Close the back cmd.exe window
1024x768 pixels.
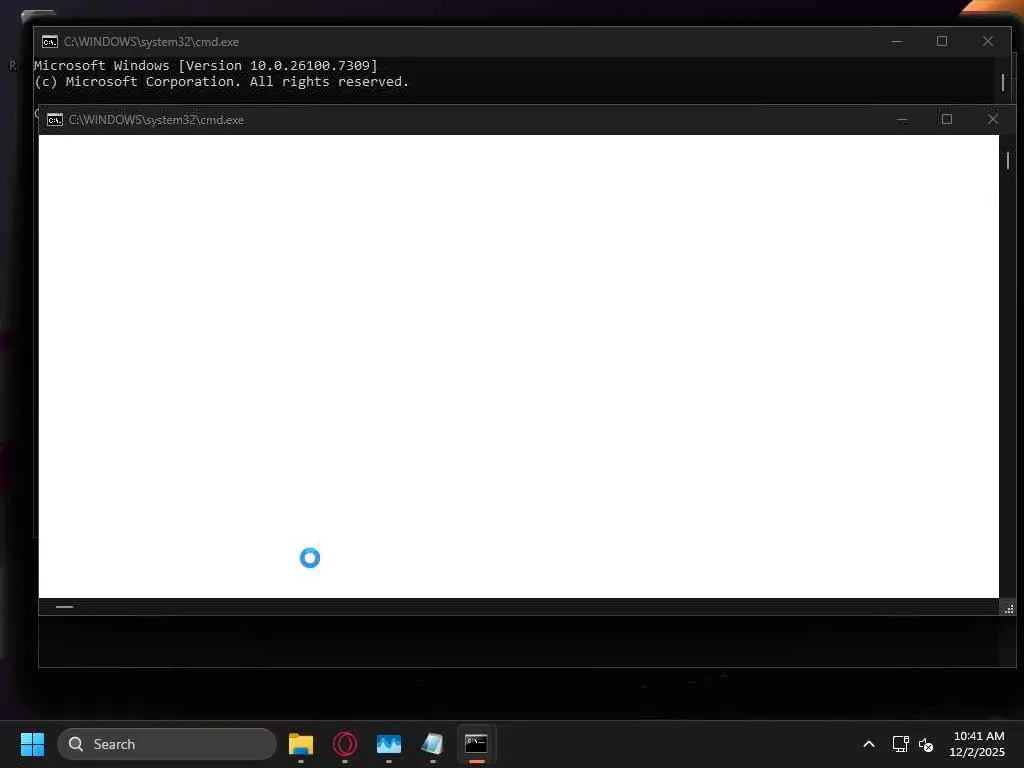(x=987, y=41)
